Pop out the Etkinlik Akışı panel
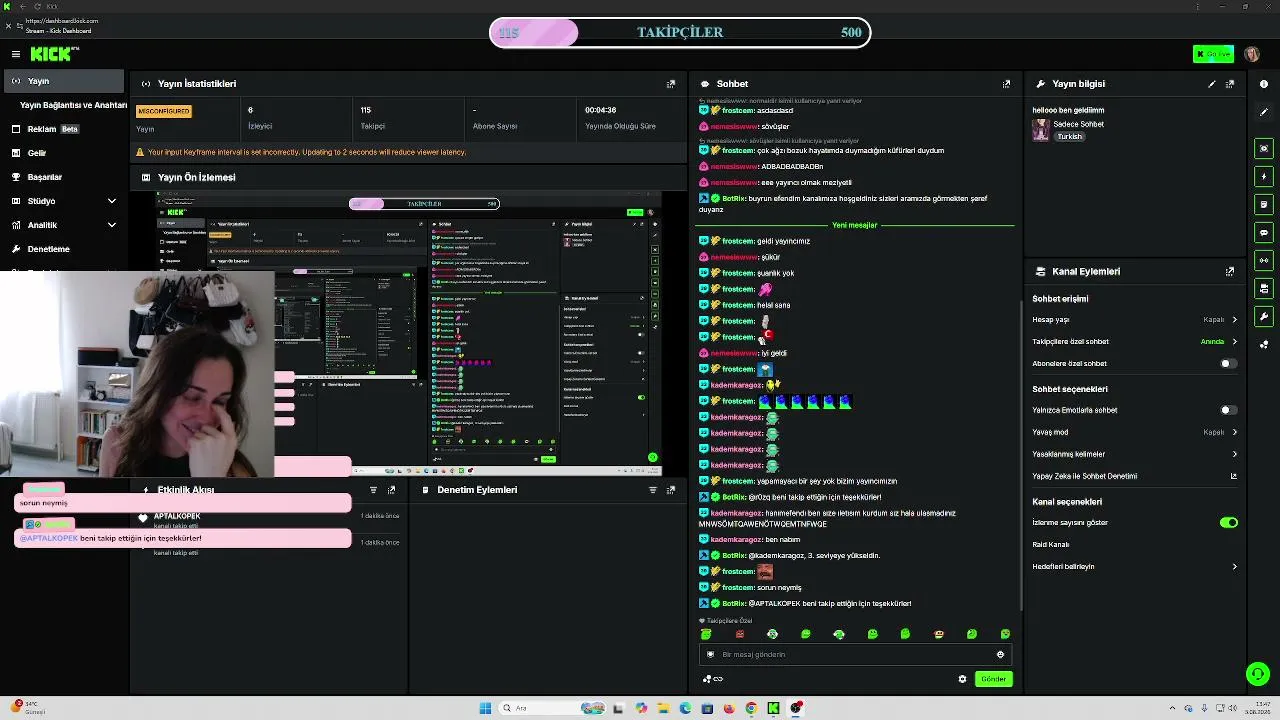Screen dimensions: 1280x720 [x=391, y=490]
